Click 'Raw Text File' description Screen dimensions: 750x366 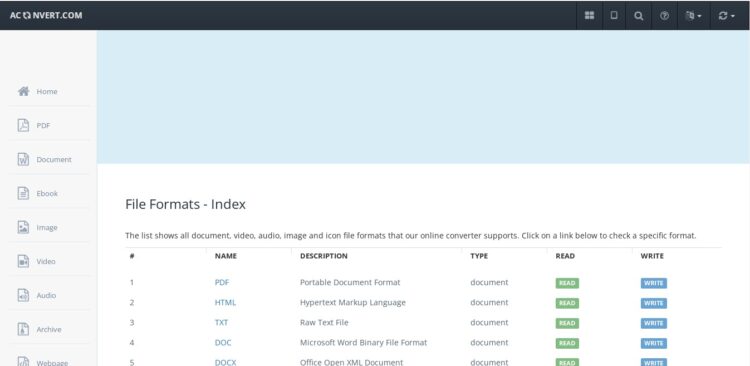pyautogui.click(x=324, y=322)
